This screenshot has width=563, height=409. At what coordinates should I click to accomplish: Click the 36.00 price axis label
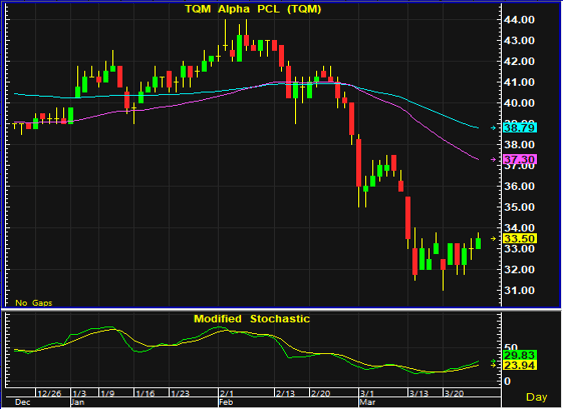[x=519, y=186]
